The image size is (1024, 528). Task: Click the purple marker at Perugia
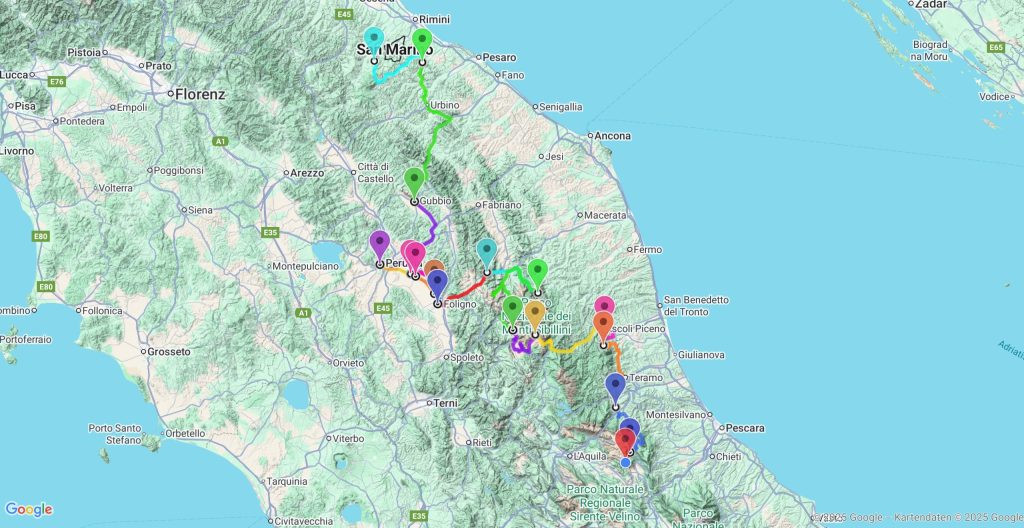point(379,244)
